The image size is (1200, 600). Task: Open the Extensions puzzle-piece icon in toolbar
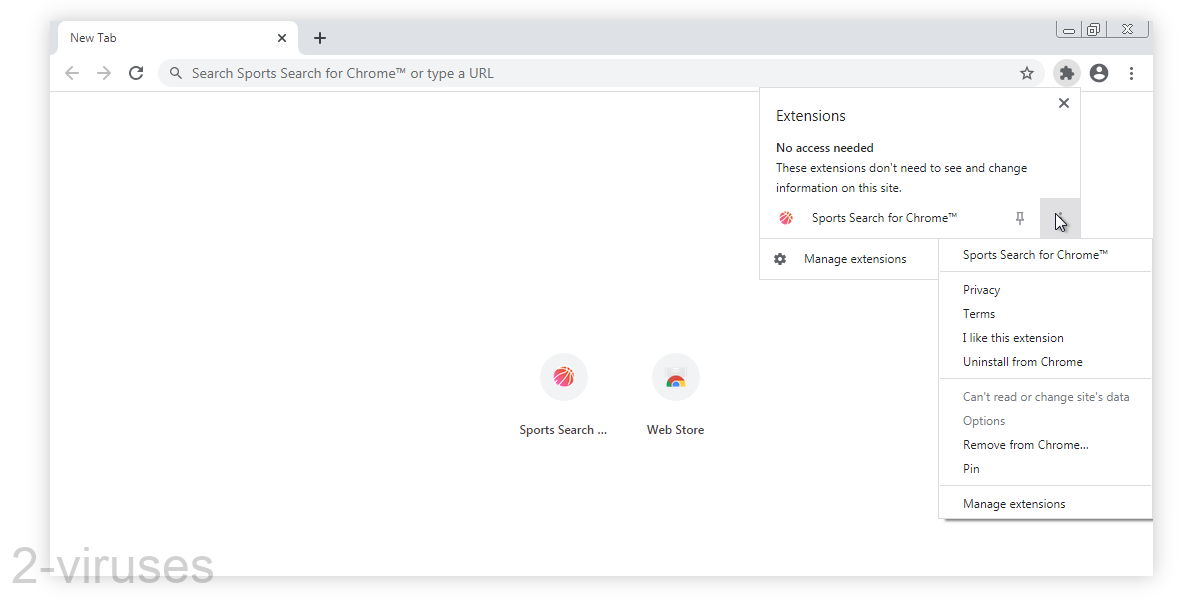[x=1067, y=72]
